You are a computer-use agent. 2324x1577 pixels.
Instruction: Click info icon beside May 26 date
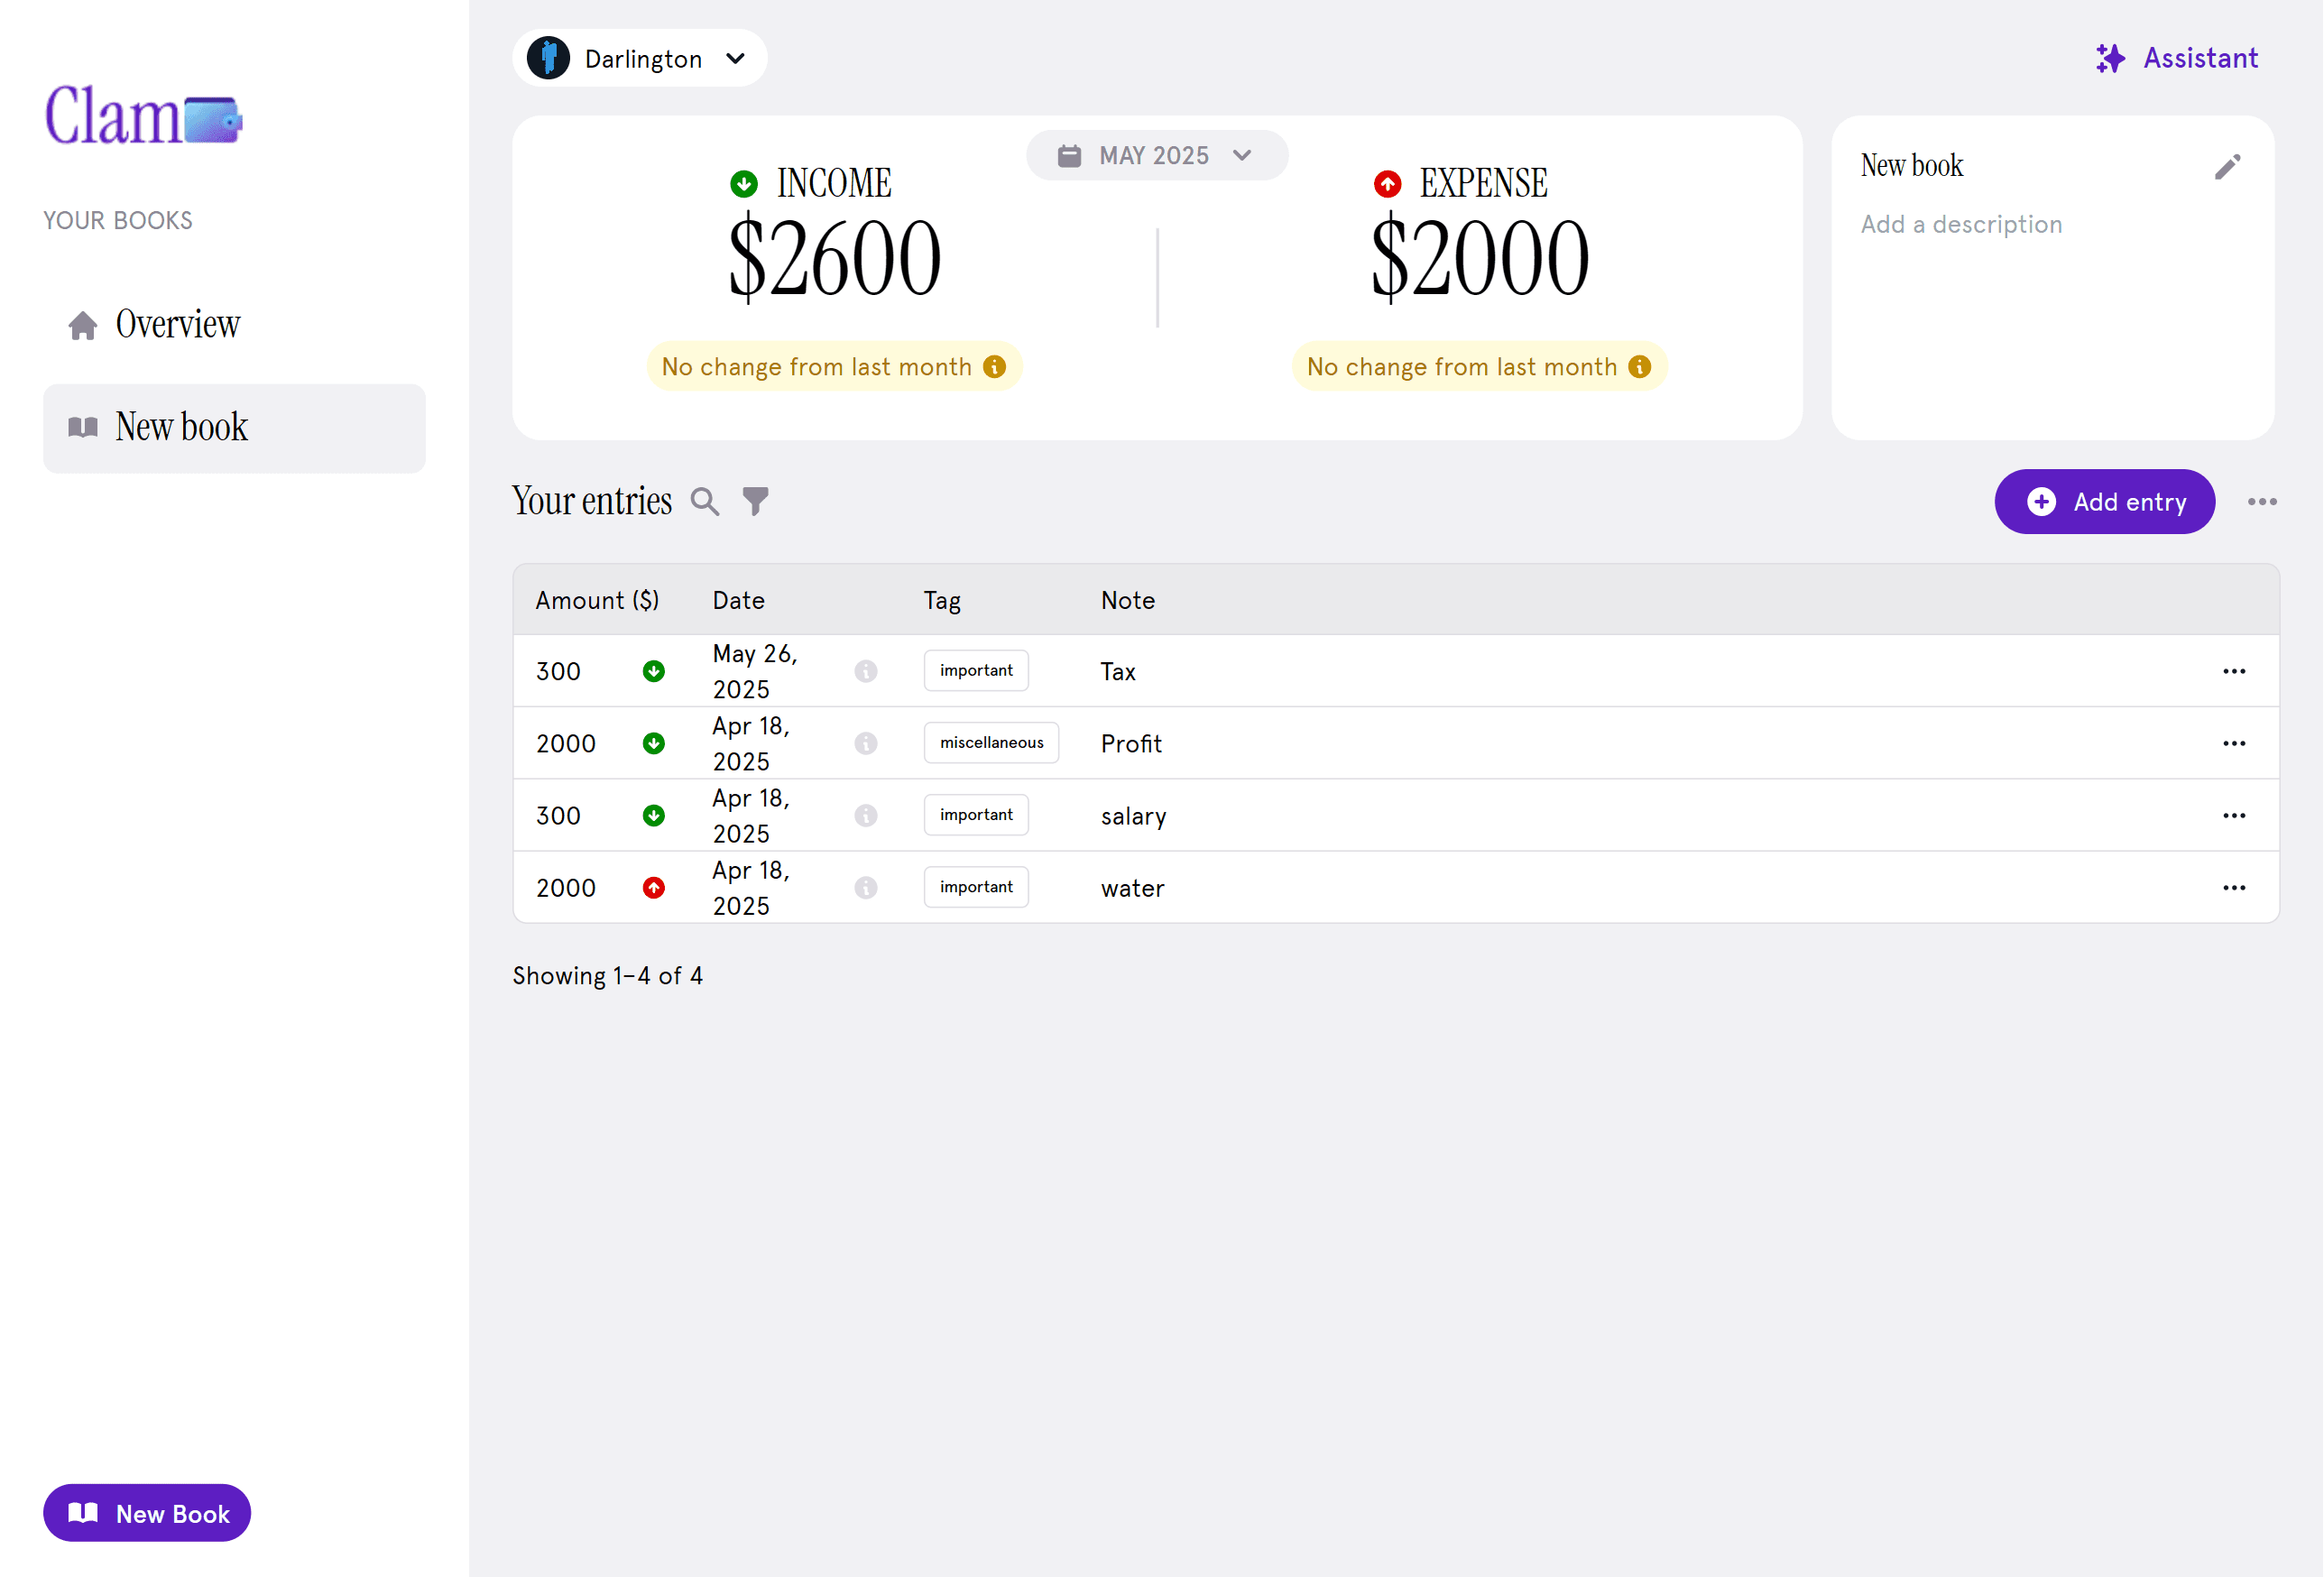[x=866, y=671]
